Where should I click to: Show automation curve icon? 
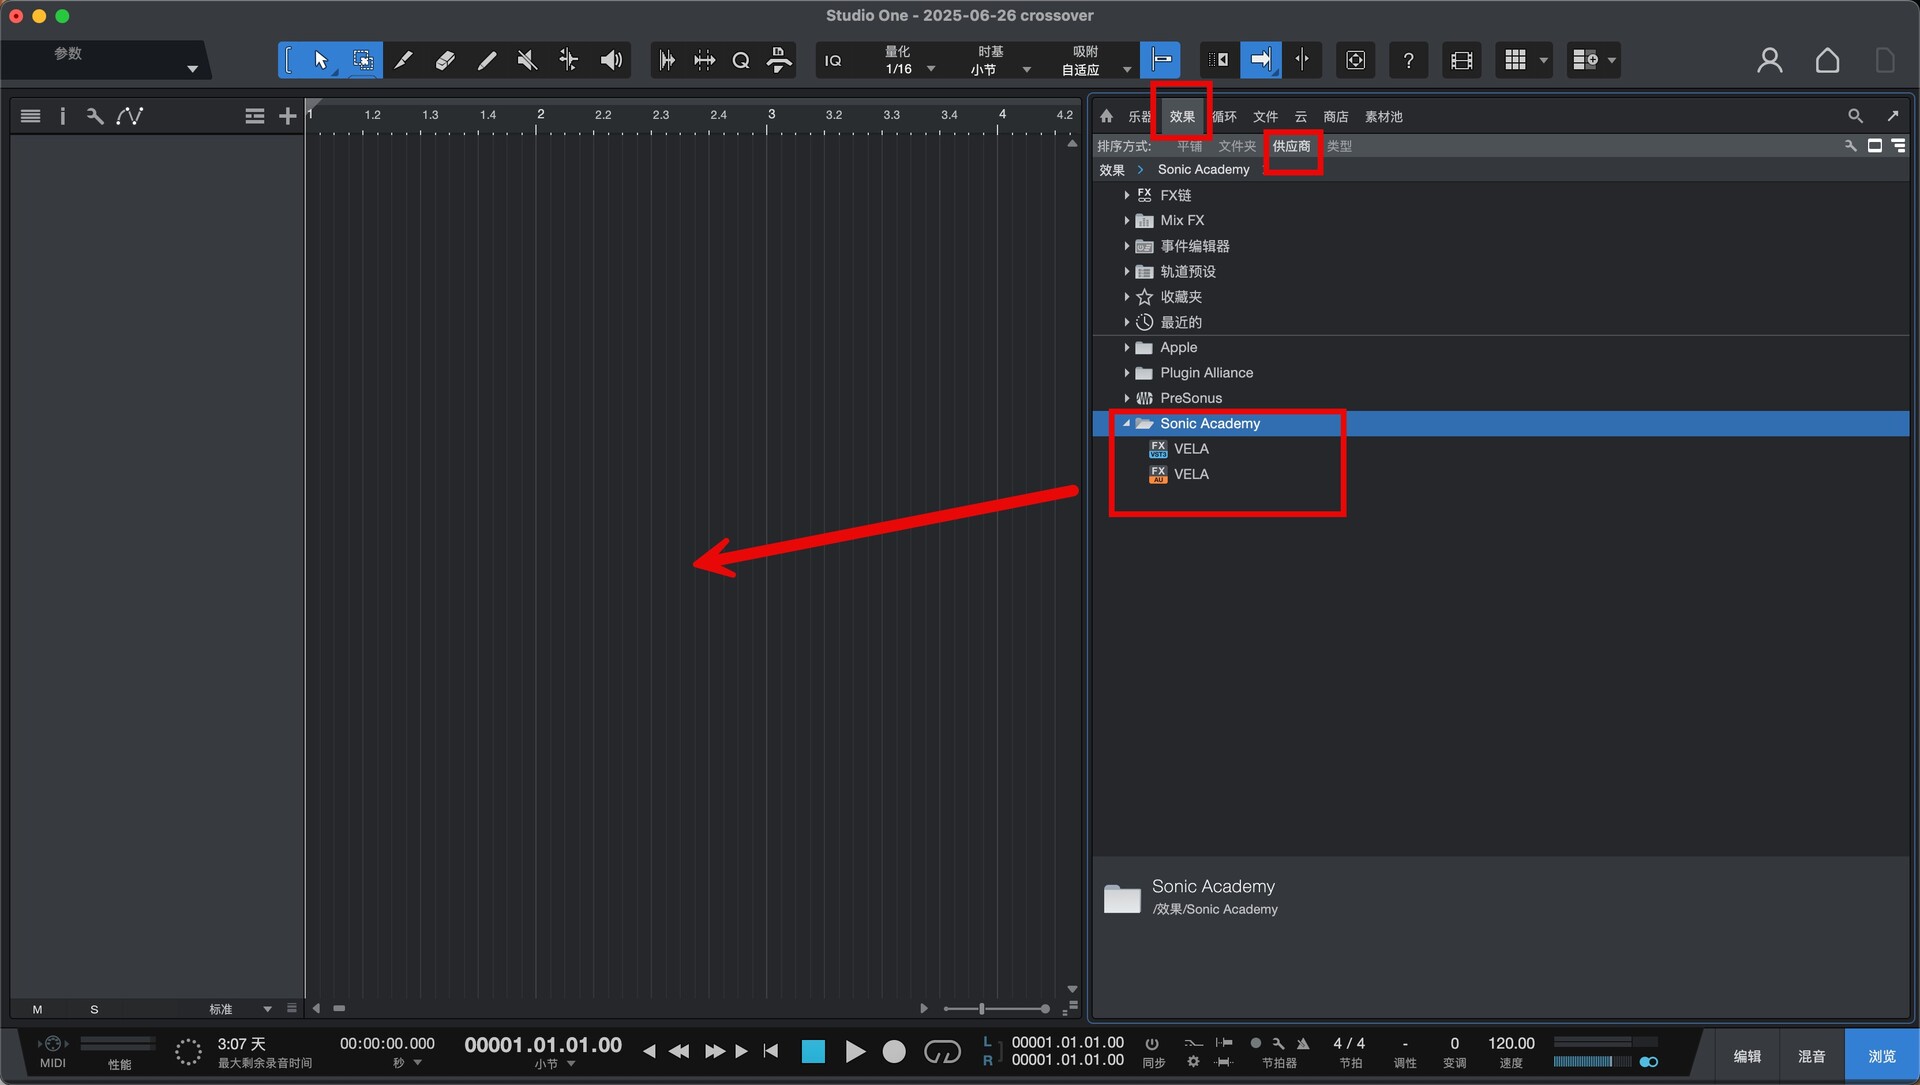[129, 116]
